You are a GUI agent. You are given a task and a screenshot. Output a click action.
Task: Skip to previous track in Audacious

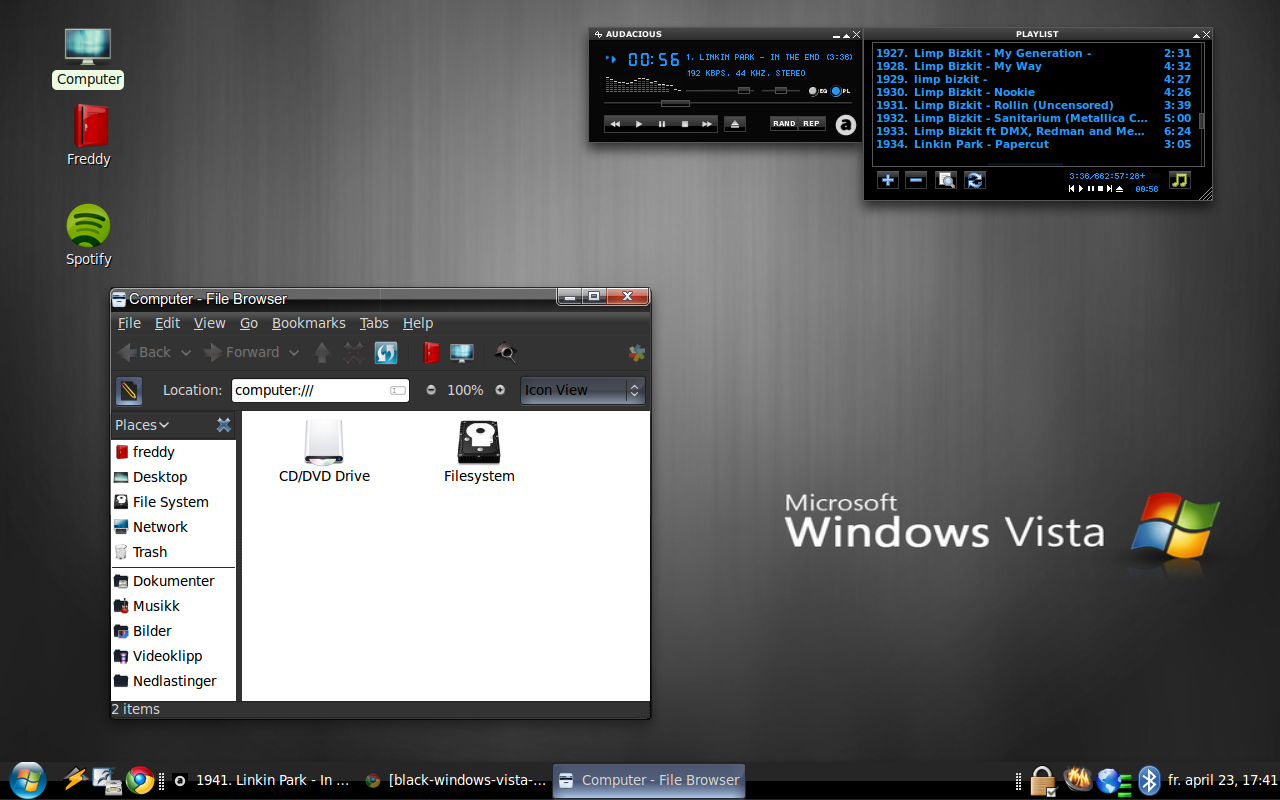click(615, 124)
